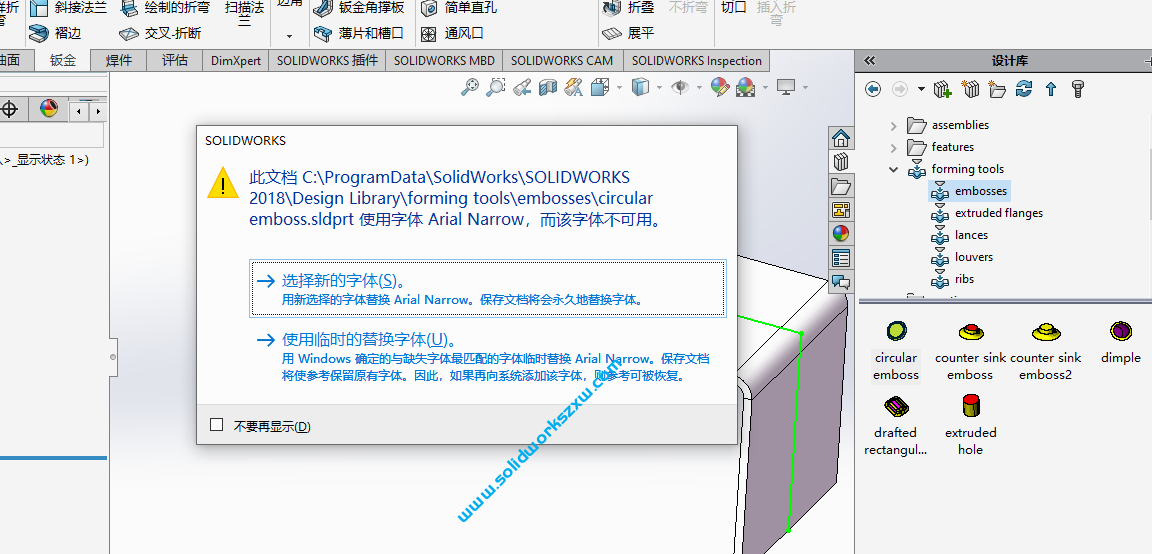Click the Zoom to Area icon
The width and height of the screenshot is (1152, 554).
[x=496, y=87]
